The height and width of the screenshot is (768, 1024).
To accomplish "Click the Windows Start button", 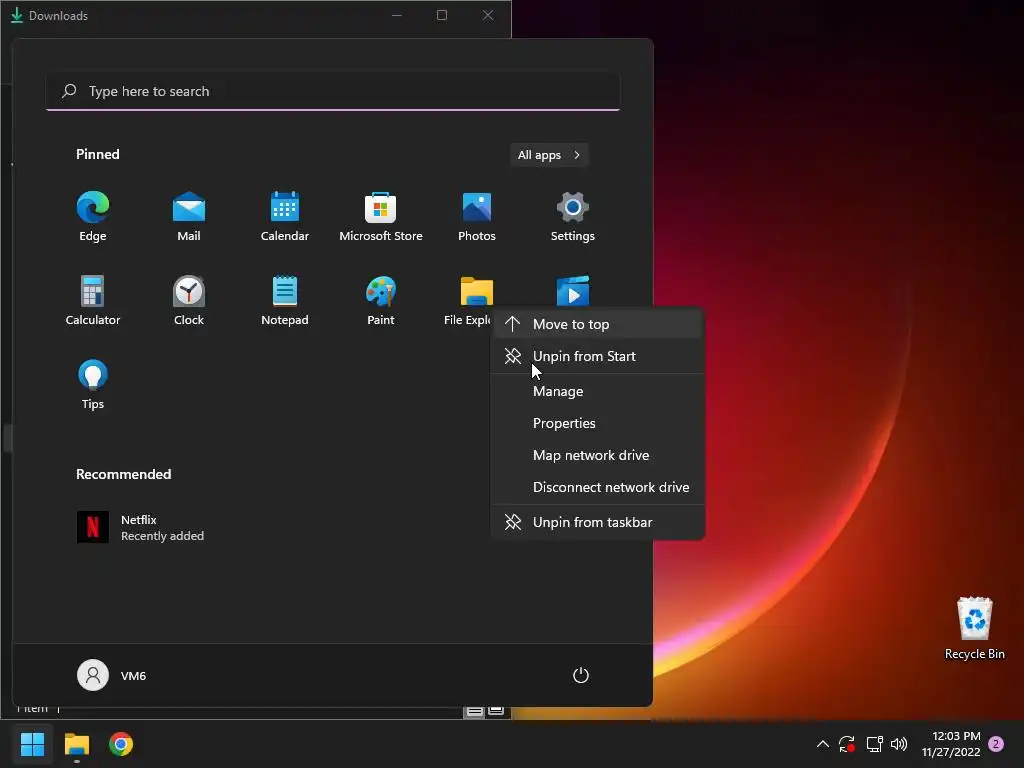I will (32, 744).
